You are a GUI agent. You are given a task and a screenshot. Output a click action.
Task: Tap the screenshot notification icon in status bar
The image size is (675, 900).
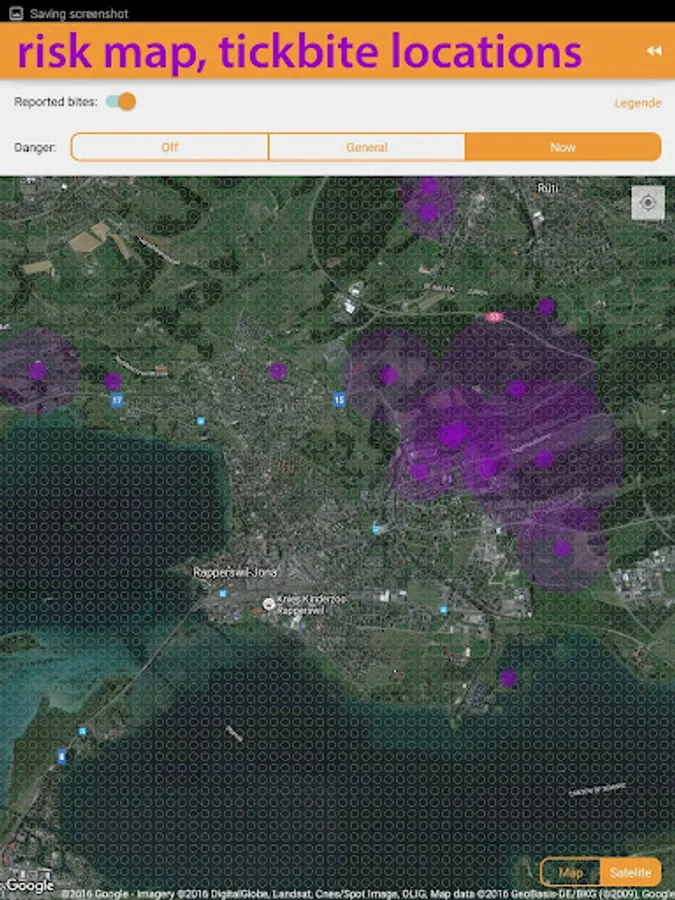pyautogui.click(x=16, y=13)
